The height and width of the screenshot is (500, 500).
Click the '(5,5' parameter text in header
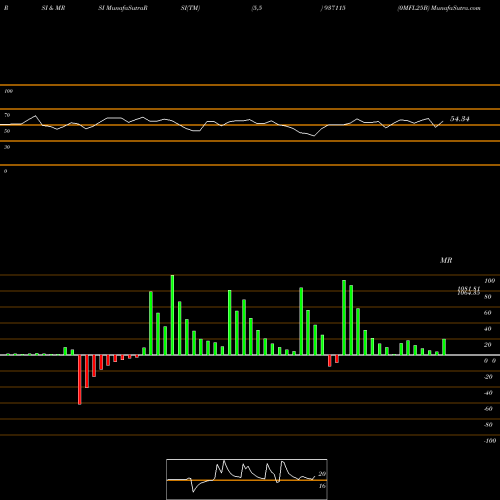(257, 8)
